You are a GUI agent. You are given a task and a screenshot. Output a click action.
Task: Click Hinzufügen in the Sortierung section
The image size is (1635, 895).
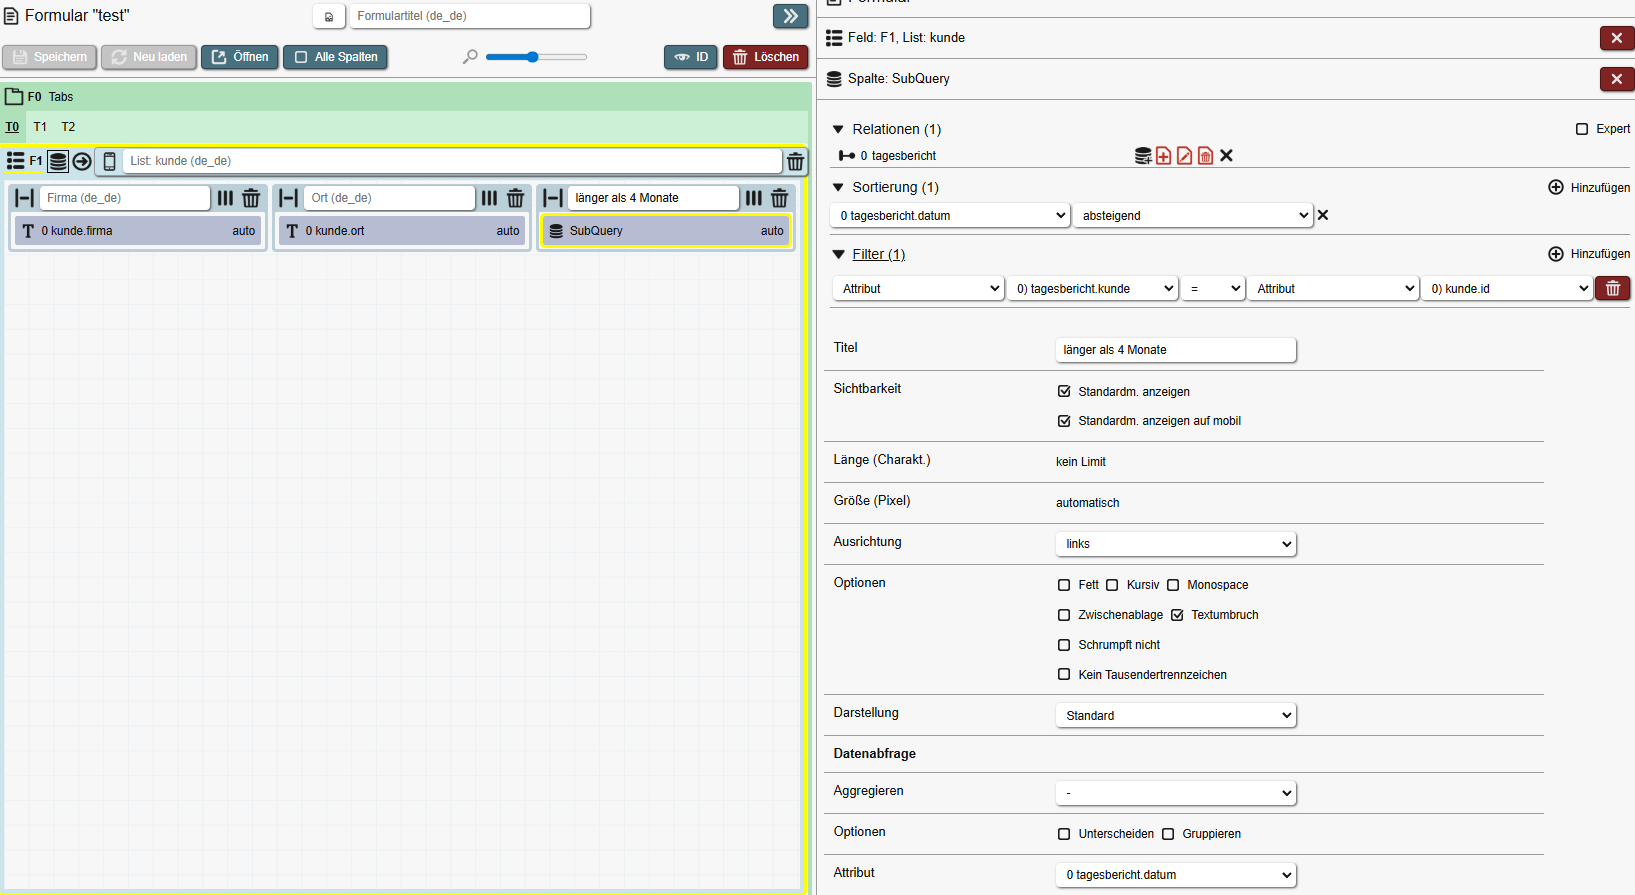1589,188
